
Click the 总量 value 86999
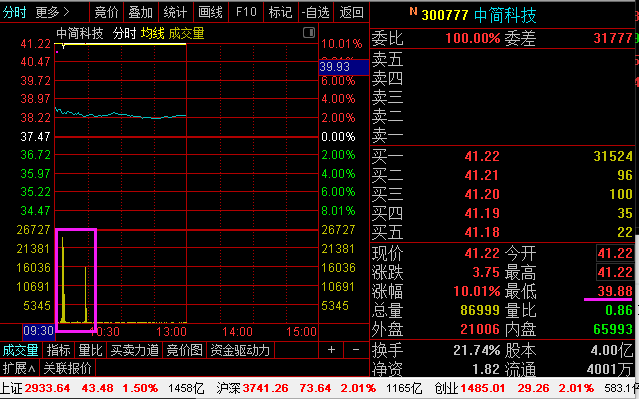click(x=480, y=310)
